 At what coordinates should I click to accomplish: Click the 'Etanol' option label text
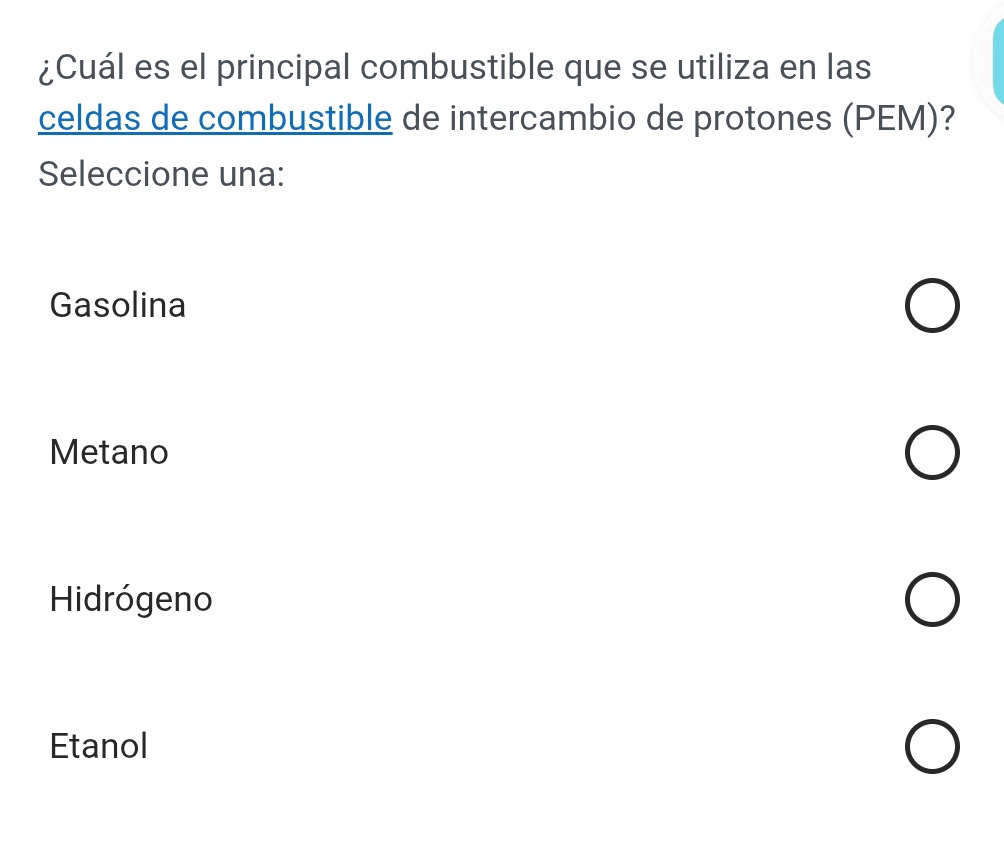[99, 746]
